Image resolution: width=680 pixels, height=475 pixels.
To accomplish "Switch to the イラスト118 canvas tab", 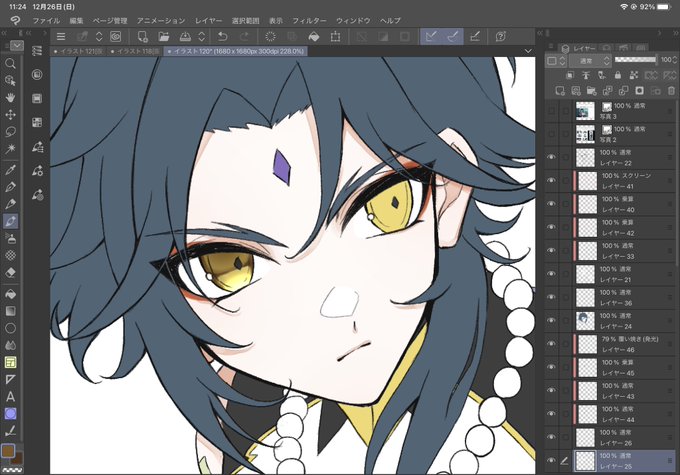I will coord(135,51).
